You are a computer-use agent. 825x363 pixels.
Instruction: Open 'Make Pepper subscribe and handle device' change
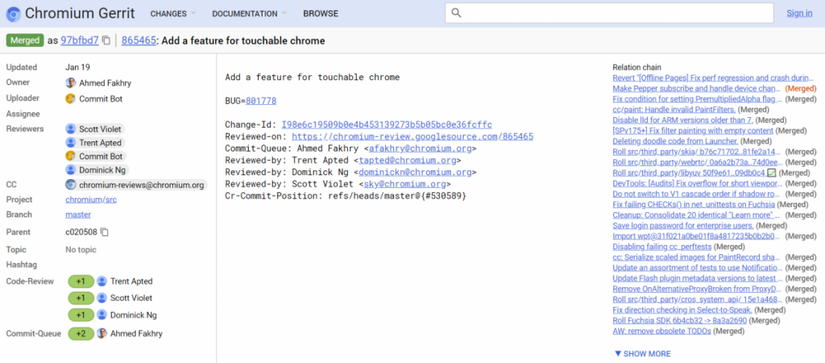pos(697,88)
